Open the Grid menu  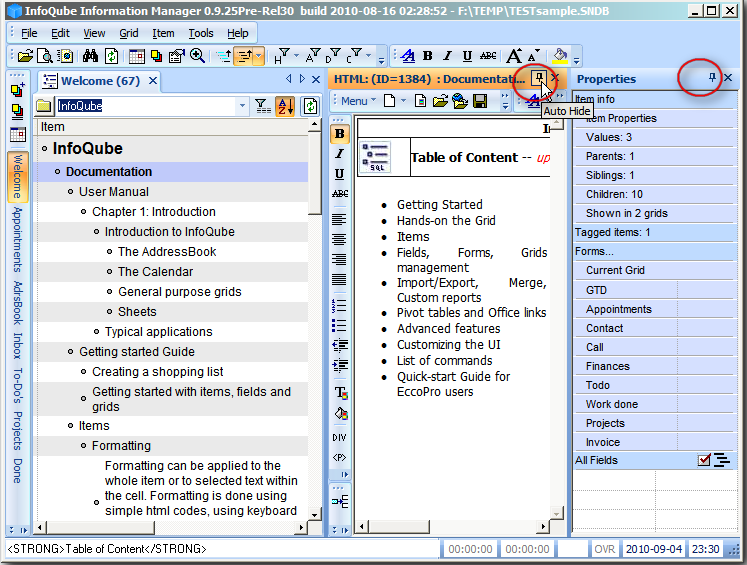129,33
